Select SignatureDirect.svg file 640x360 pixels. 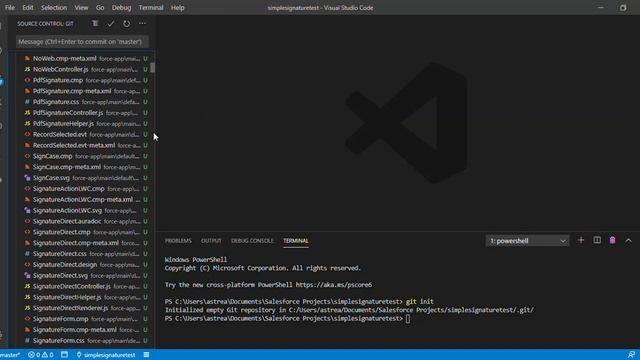[82, 276]
